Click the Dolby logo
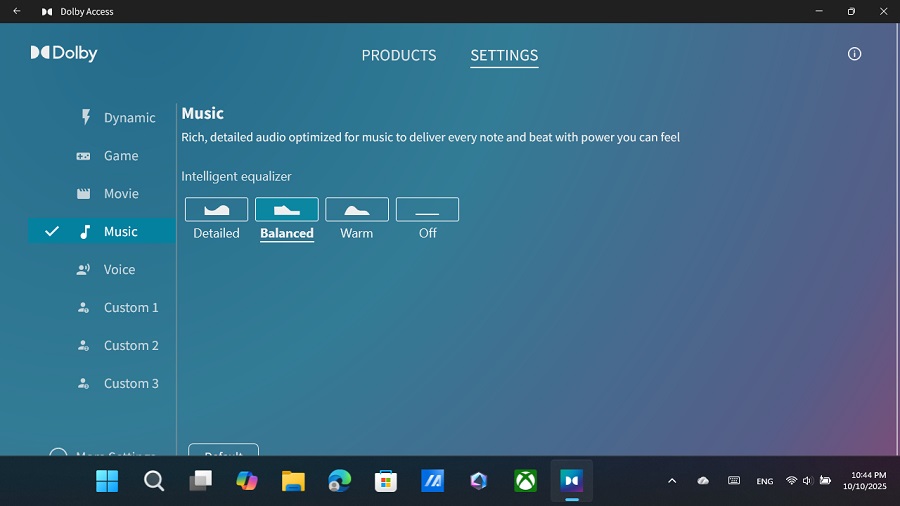The image size is (900, 506). [x=64, y=53]
